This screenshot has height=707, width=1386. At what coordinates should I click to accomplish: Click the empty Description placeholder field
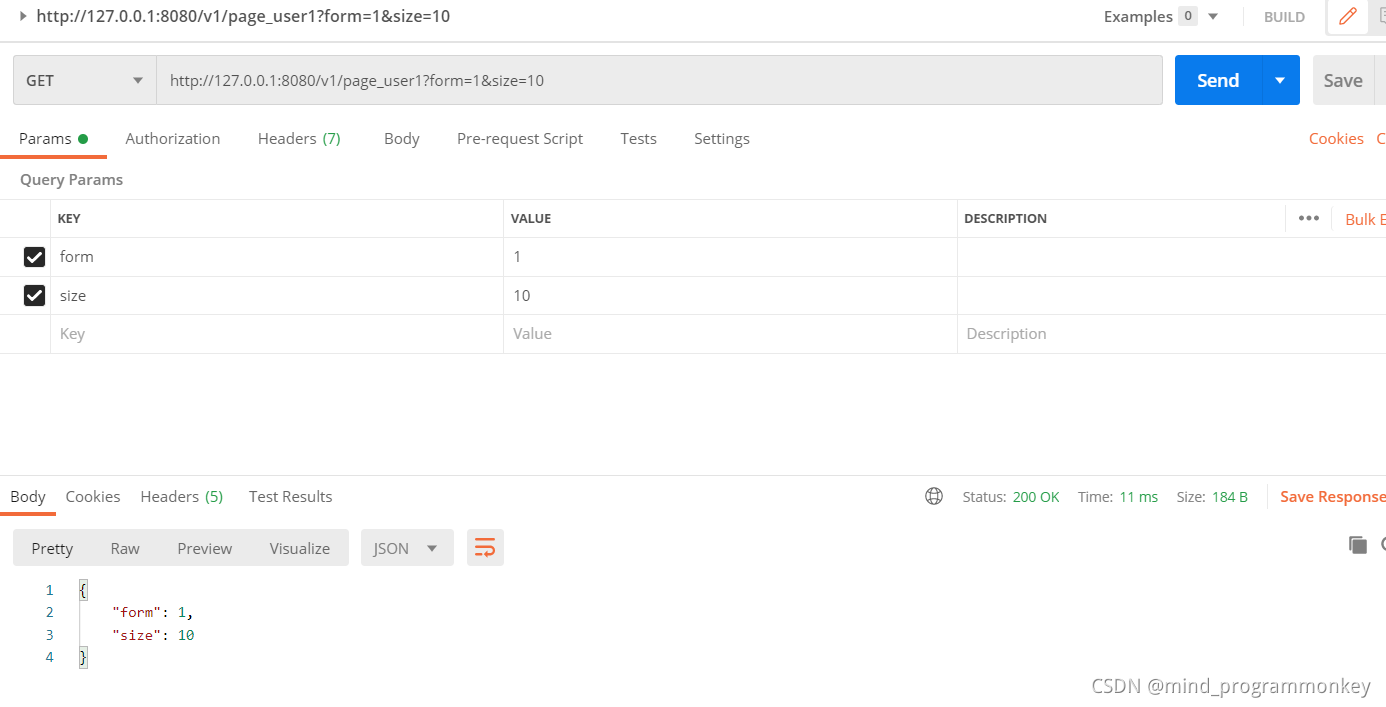[x=1171, y=334]
